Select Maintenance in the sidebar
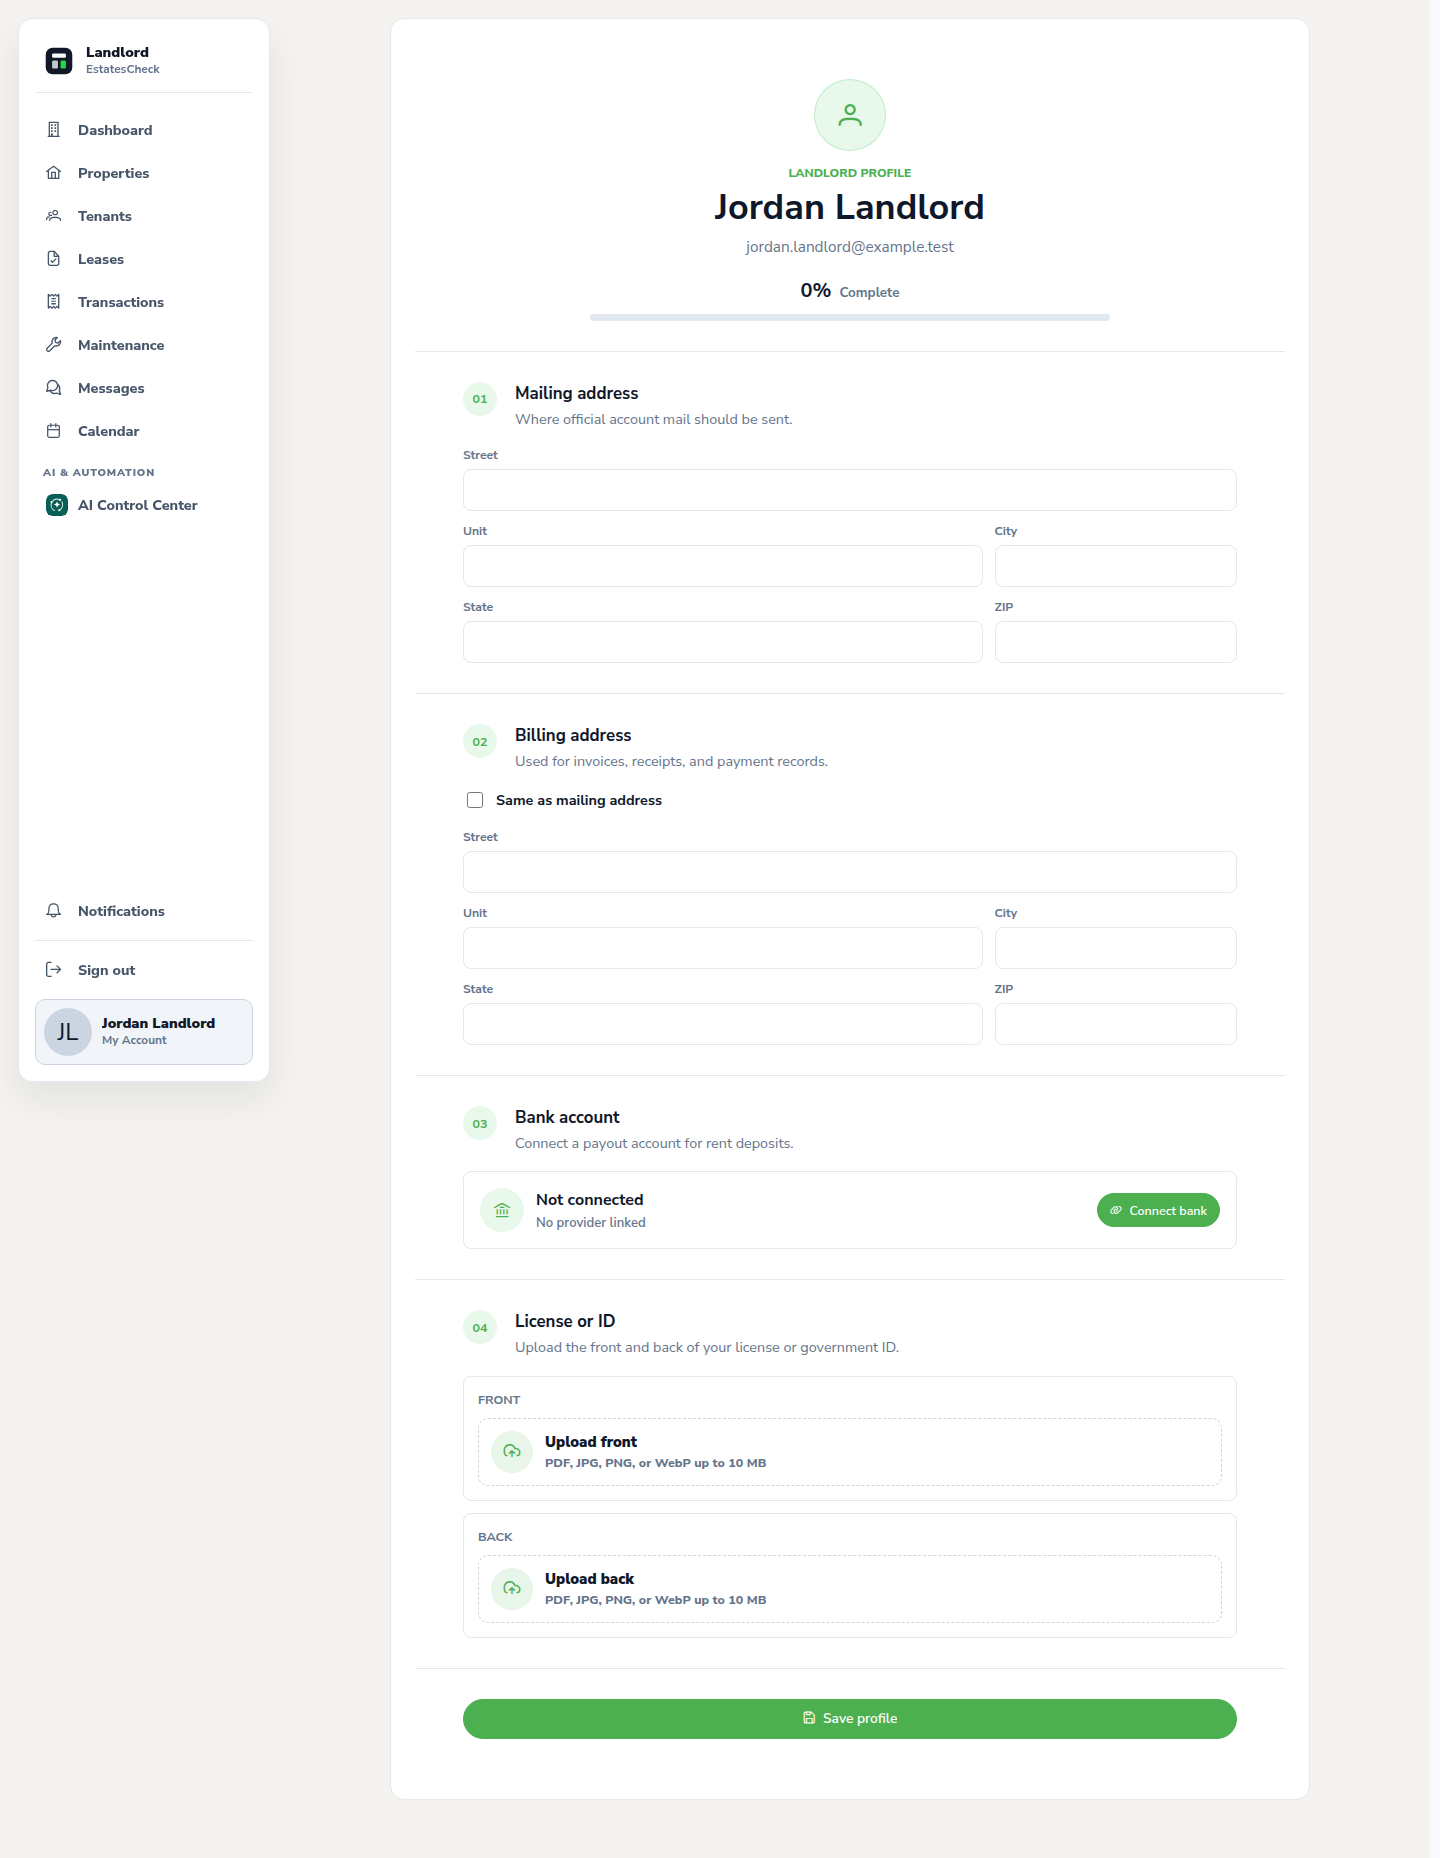The width and height of the screenshot is (1440, 1858). [x=144, y=345]
